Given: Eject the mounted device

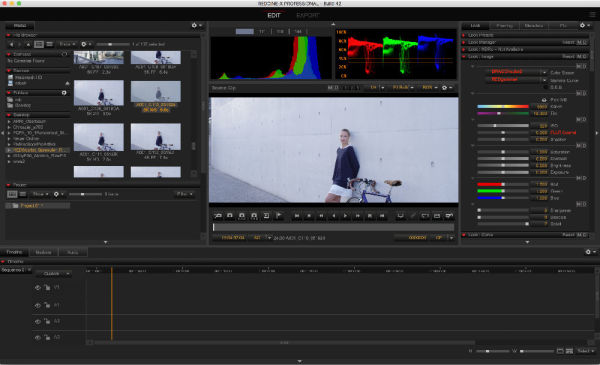Looking at the screenshot, I should pyautogui.click(x=67, y=83).
